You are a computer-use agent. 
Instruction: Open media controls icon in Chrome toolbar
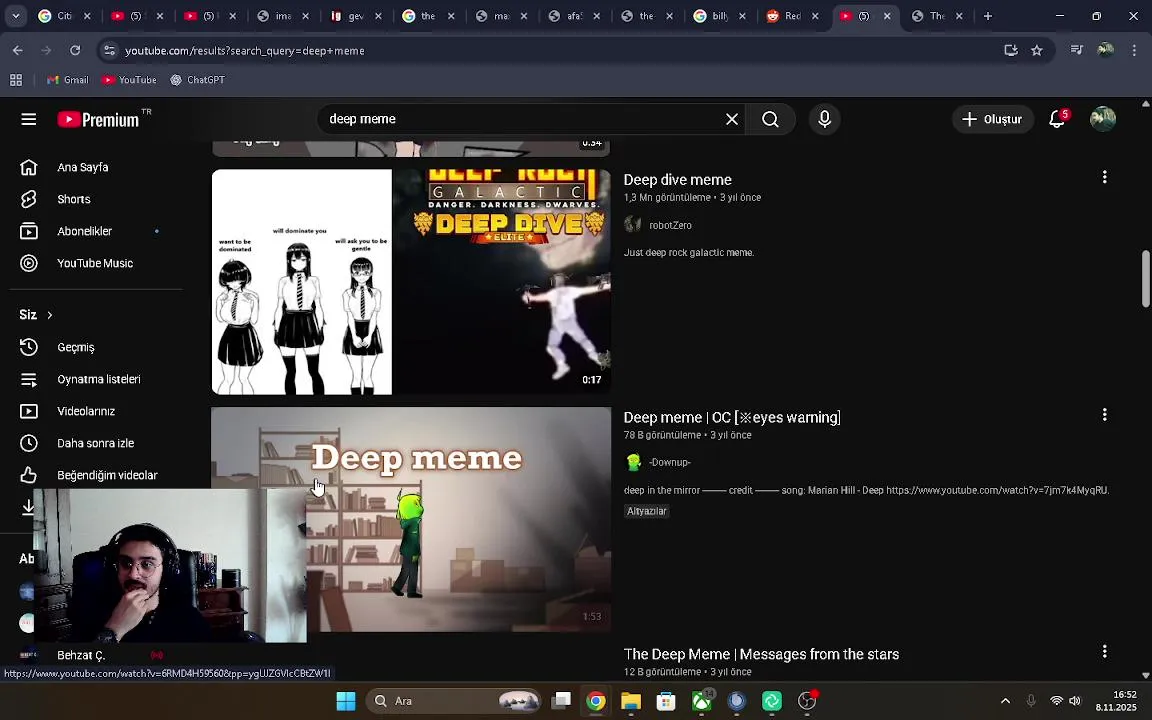[x=1076, y=50]
